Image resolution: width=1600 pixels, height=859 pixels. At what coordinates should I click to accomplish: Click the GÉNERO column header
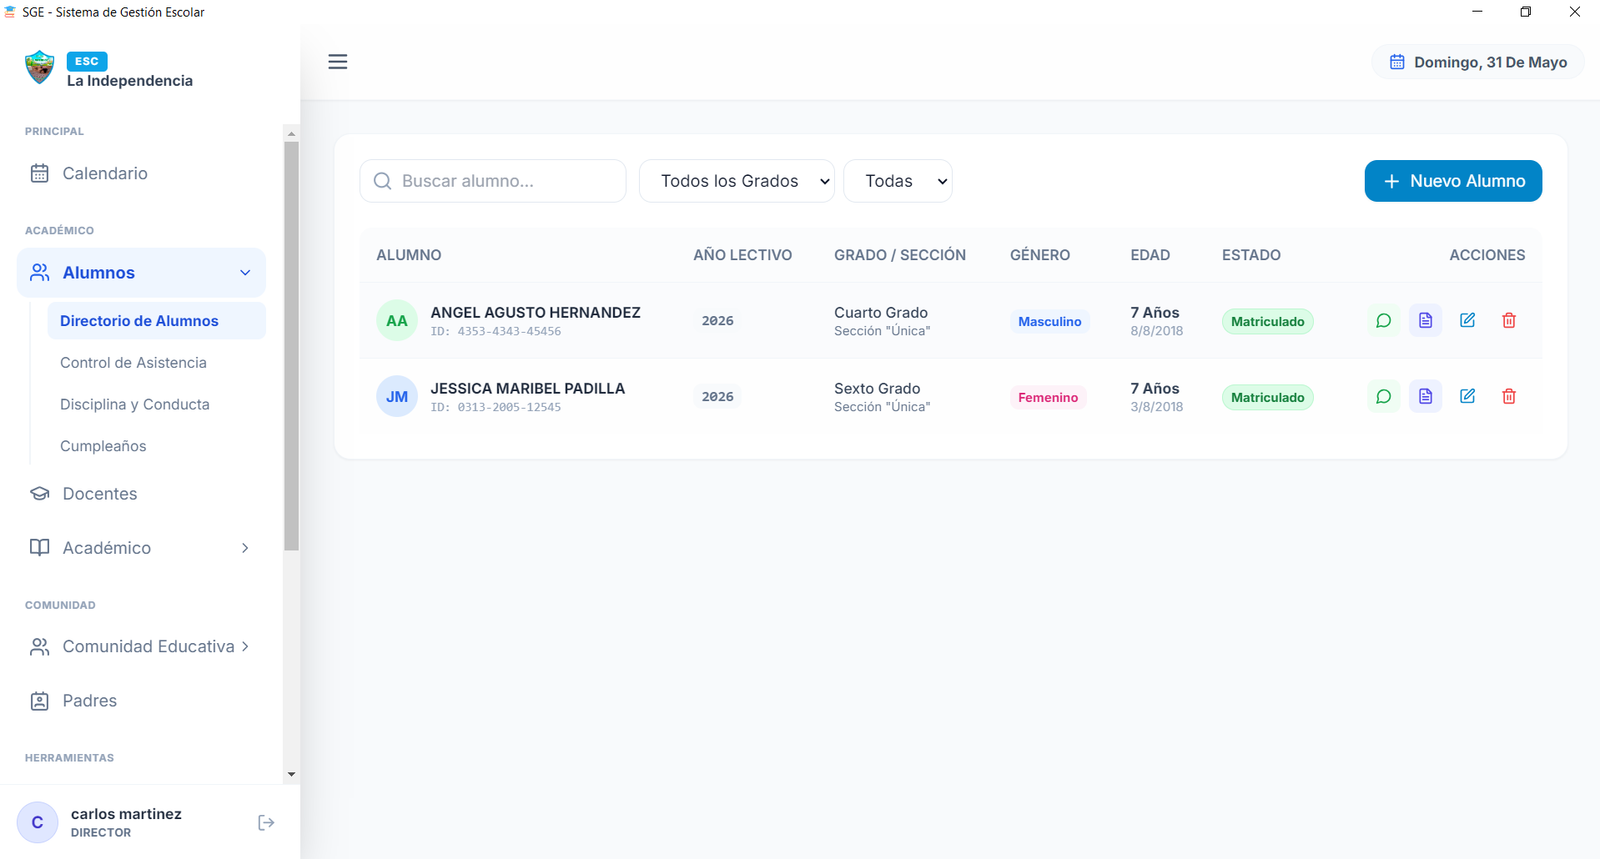coord(1040,255)
